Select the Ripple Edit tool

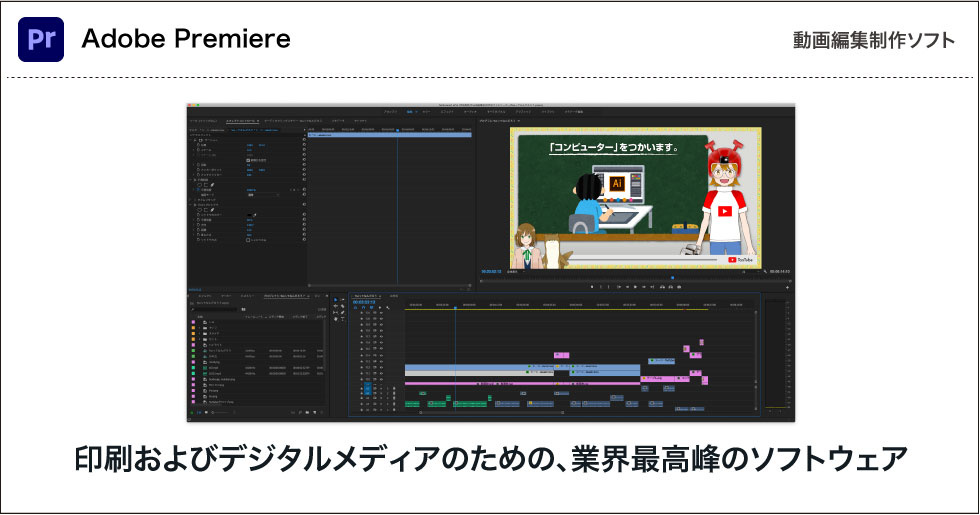click(336, 306)
